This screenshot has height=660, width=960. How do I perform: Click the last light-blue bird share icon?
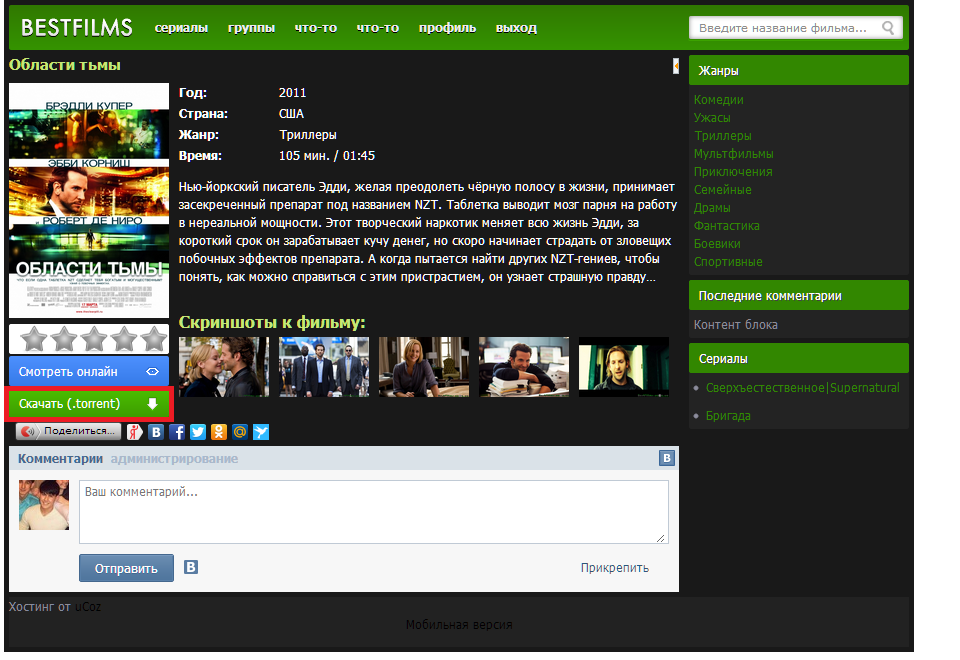(x=261, y=432)
